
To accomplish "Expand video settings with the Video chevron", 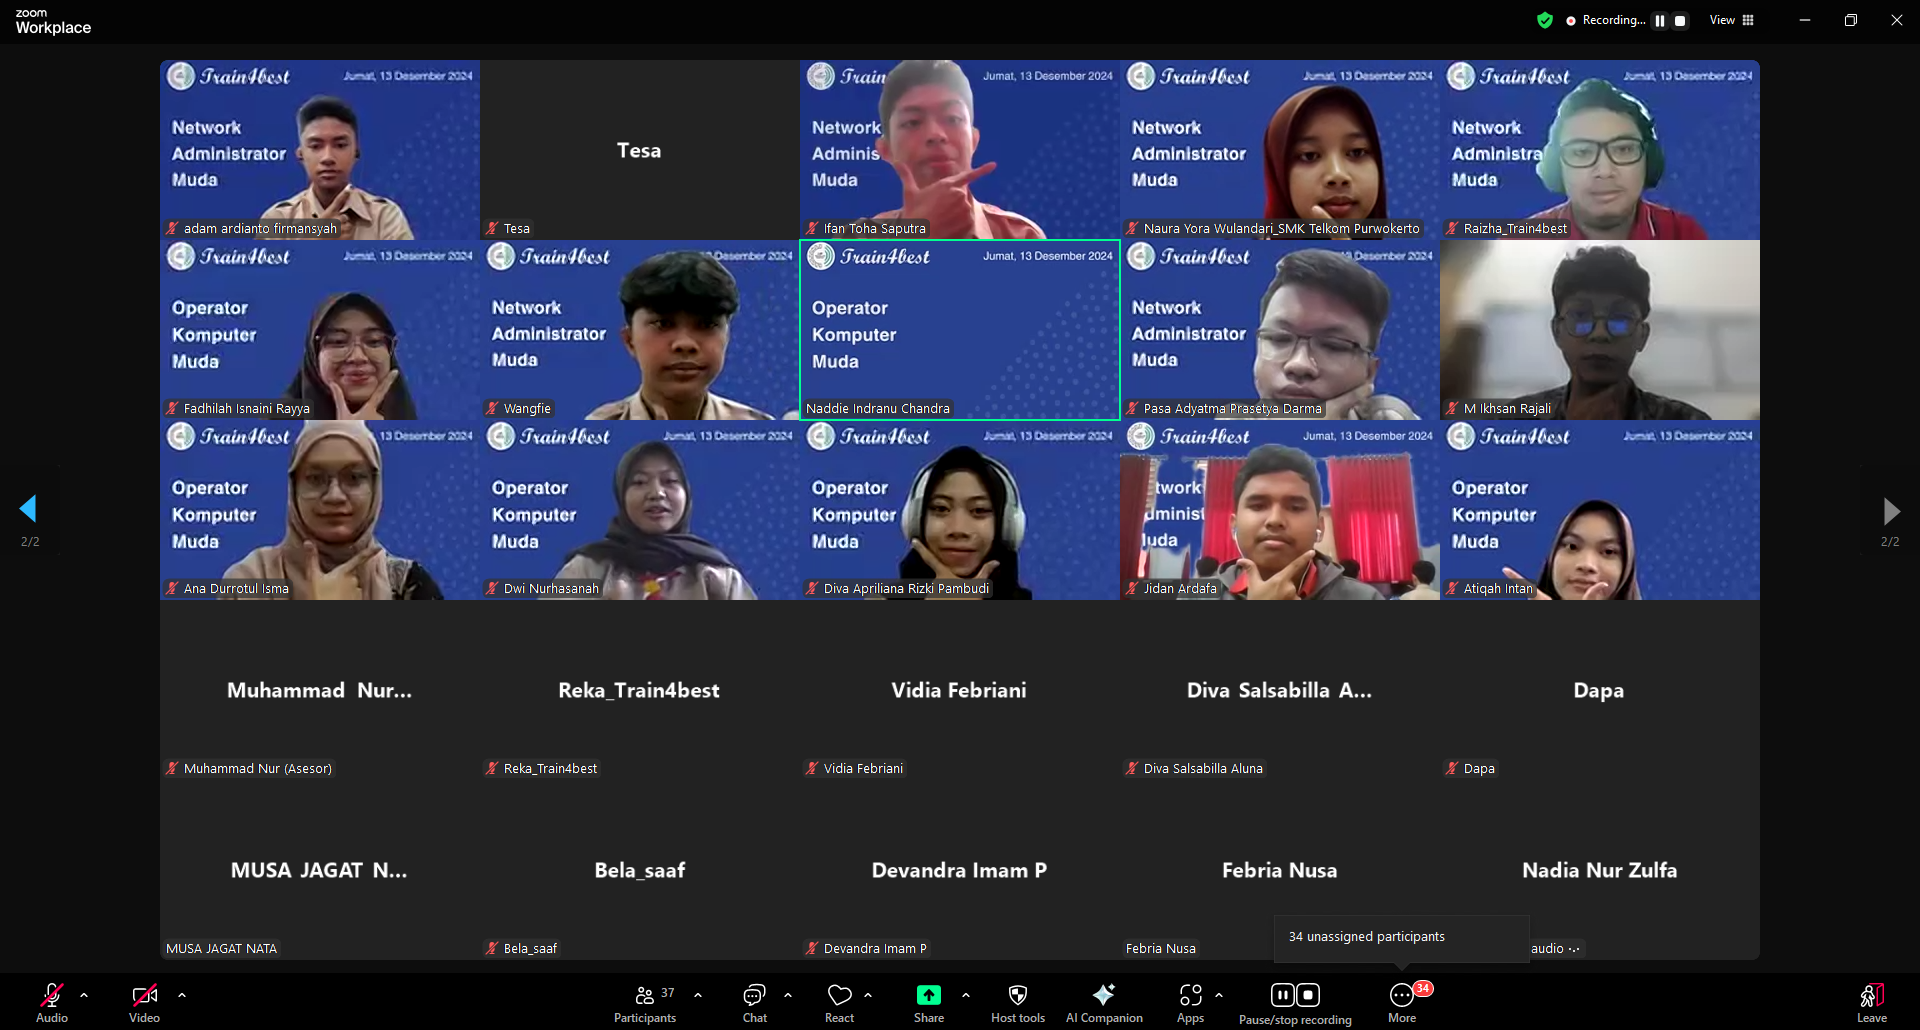I will coord(182,995).
